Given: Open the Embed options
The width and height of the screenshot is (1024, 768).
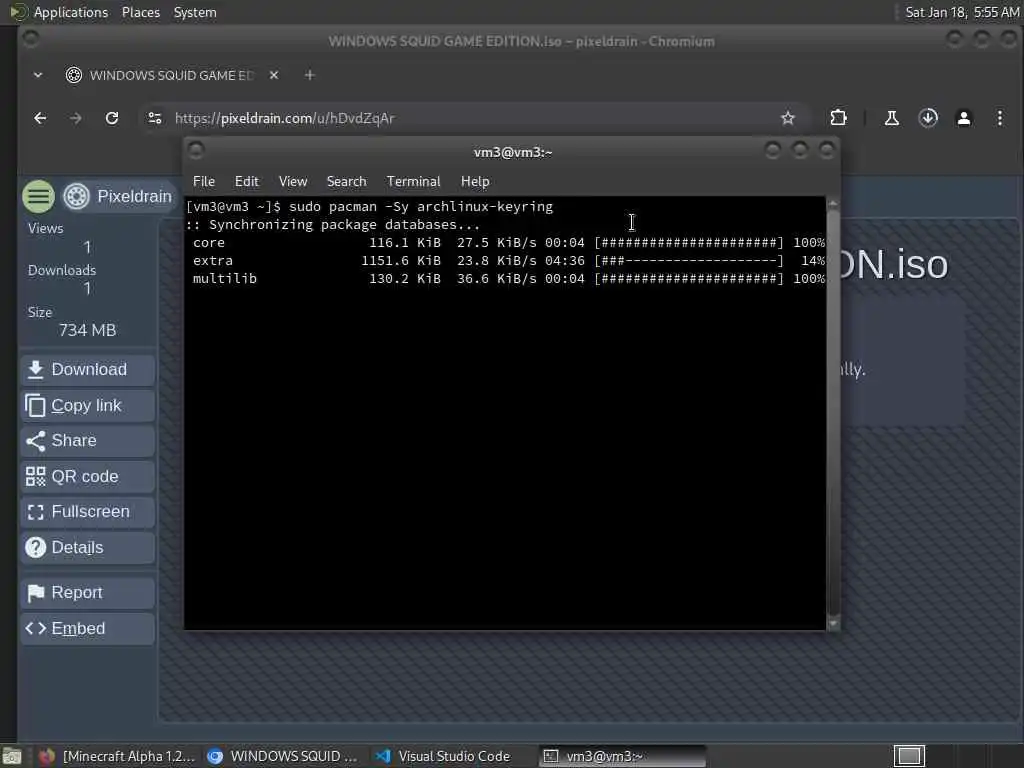Looking at the screenshot, I should [x=88, y=628].
